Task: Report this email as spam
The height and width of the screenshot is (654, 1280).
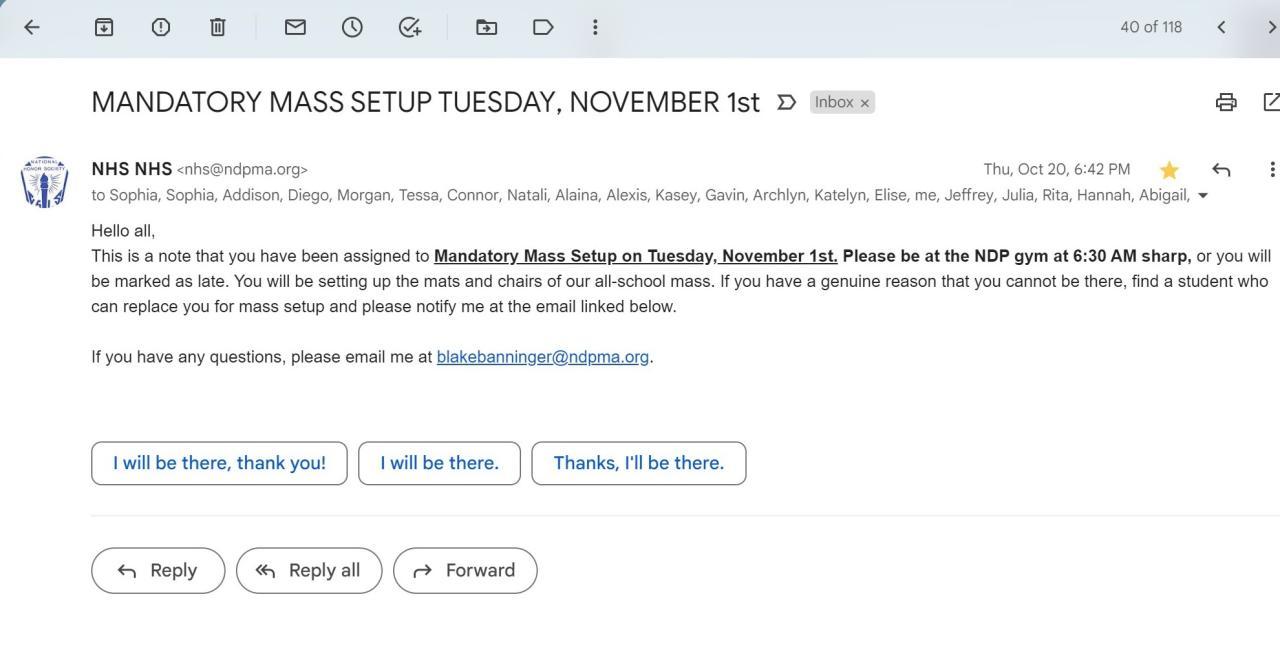Action: [x=161, y=27]
